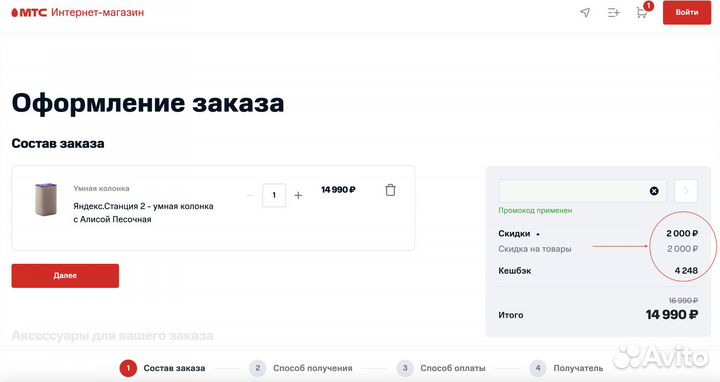The height and width of the screenshot is (382, 720).
Task: Click the crossed-out 16 990 ₽ old price
Action: (683, 300)
